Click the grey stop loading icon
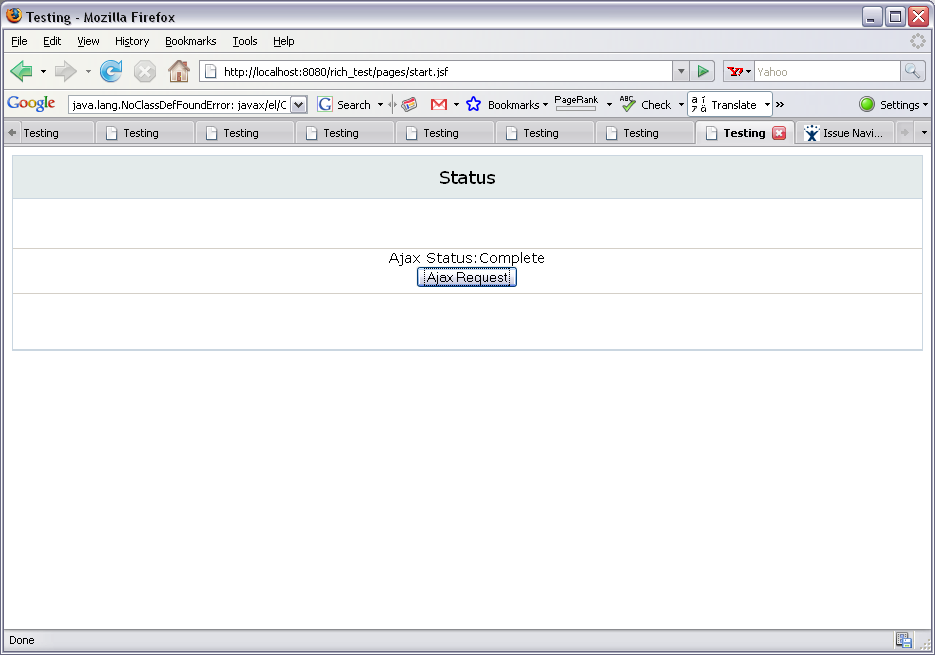This screenshot has width=935, height=655. click(144, 72)
